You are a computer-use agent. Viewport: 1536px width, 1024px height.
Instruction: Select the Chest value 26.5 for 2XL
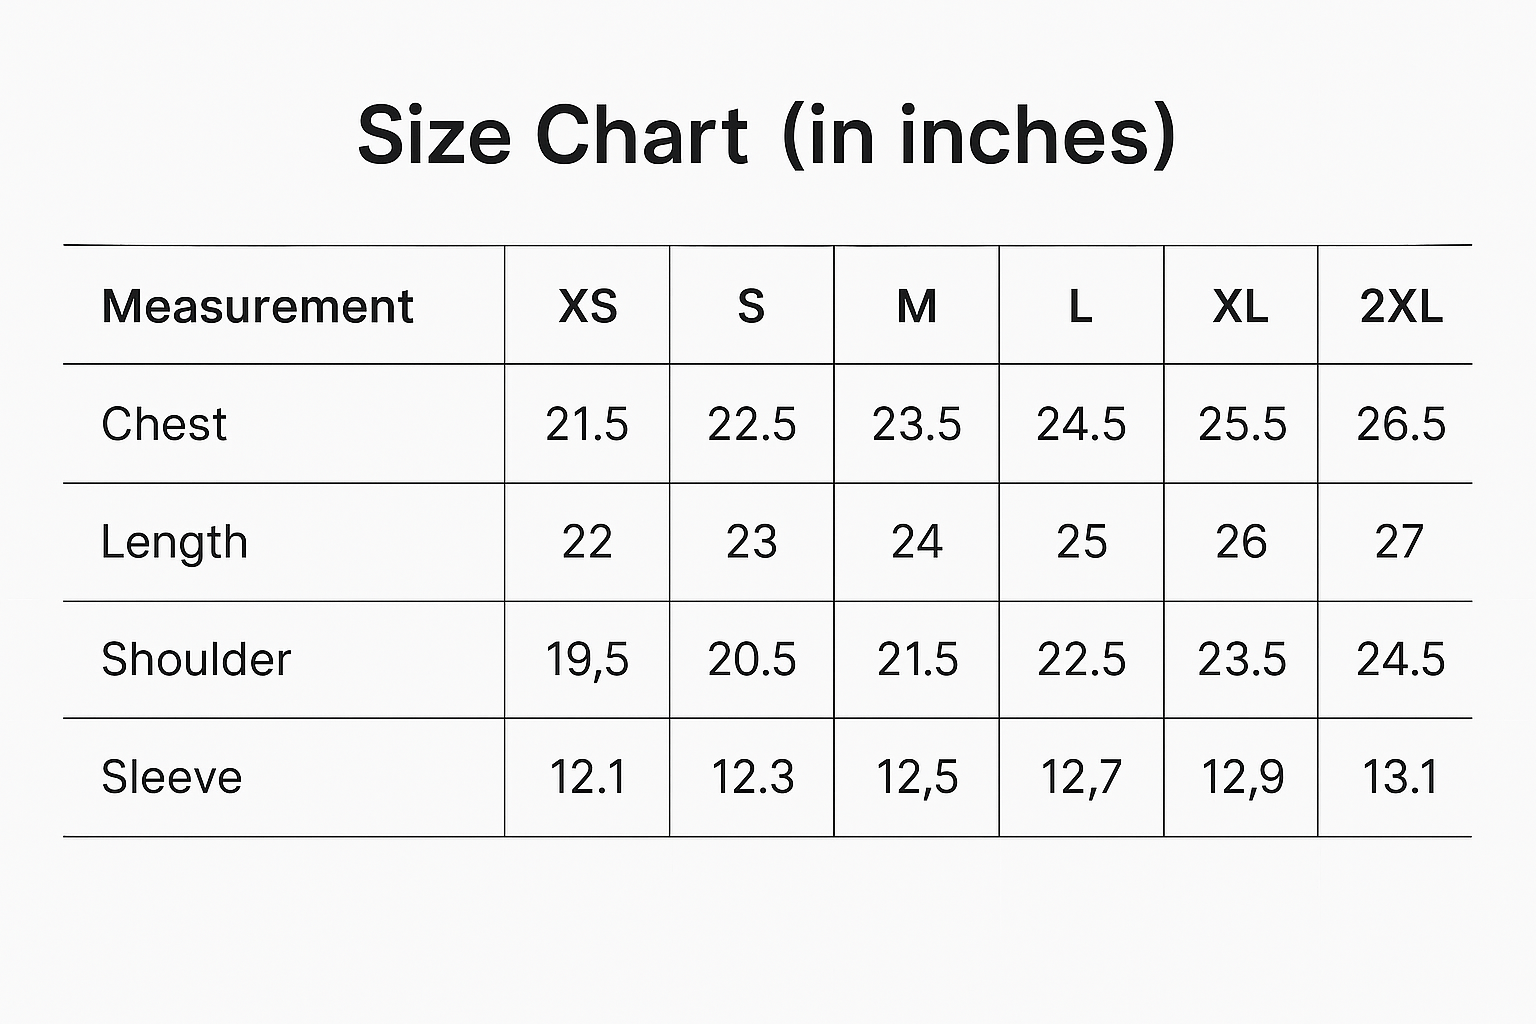click(1401, 424)
